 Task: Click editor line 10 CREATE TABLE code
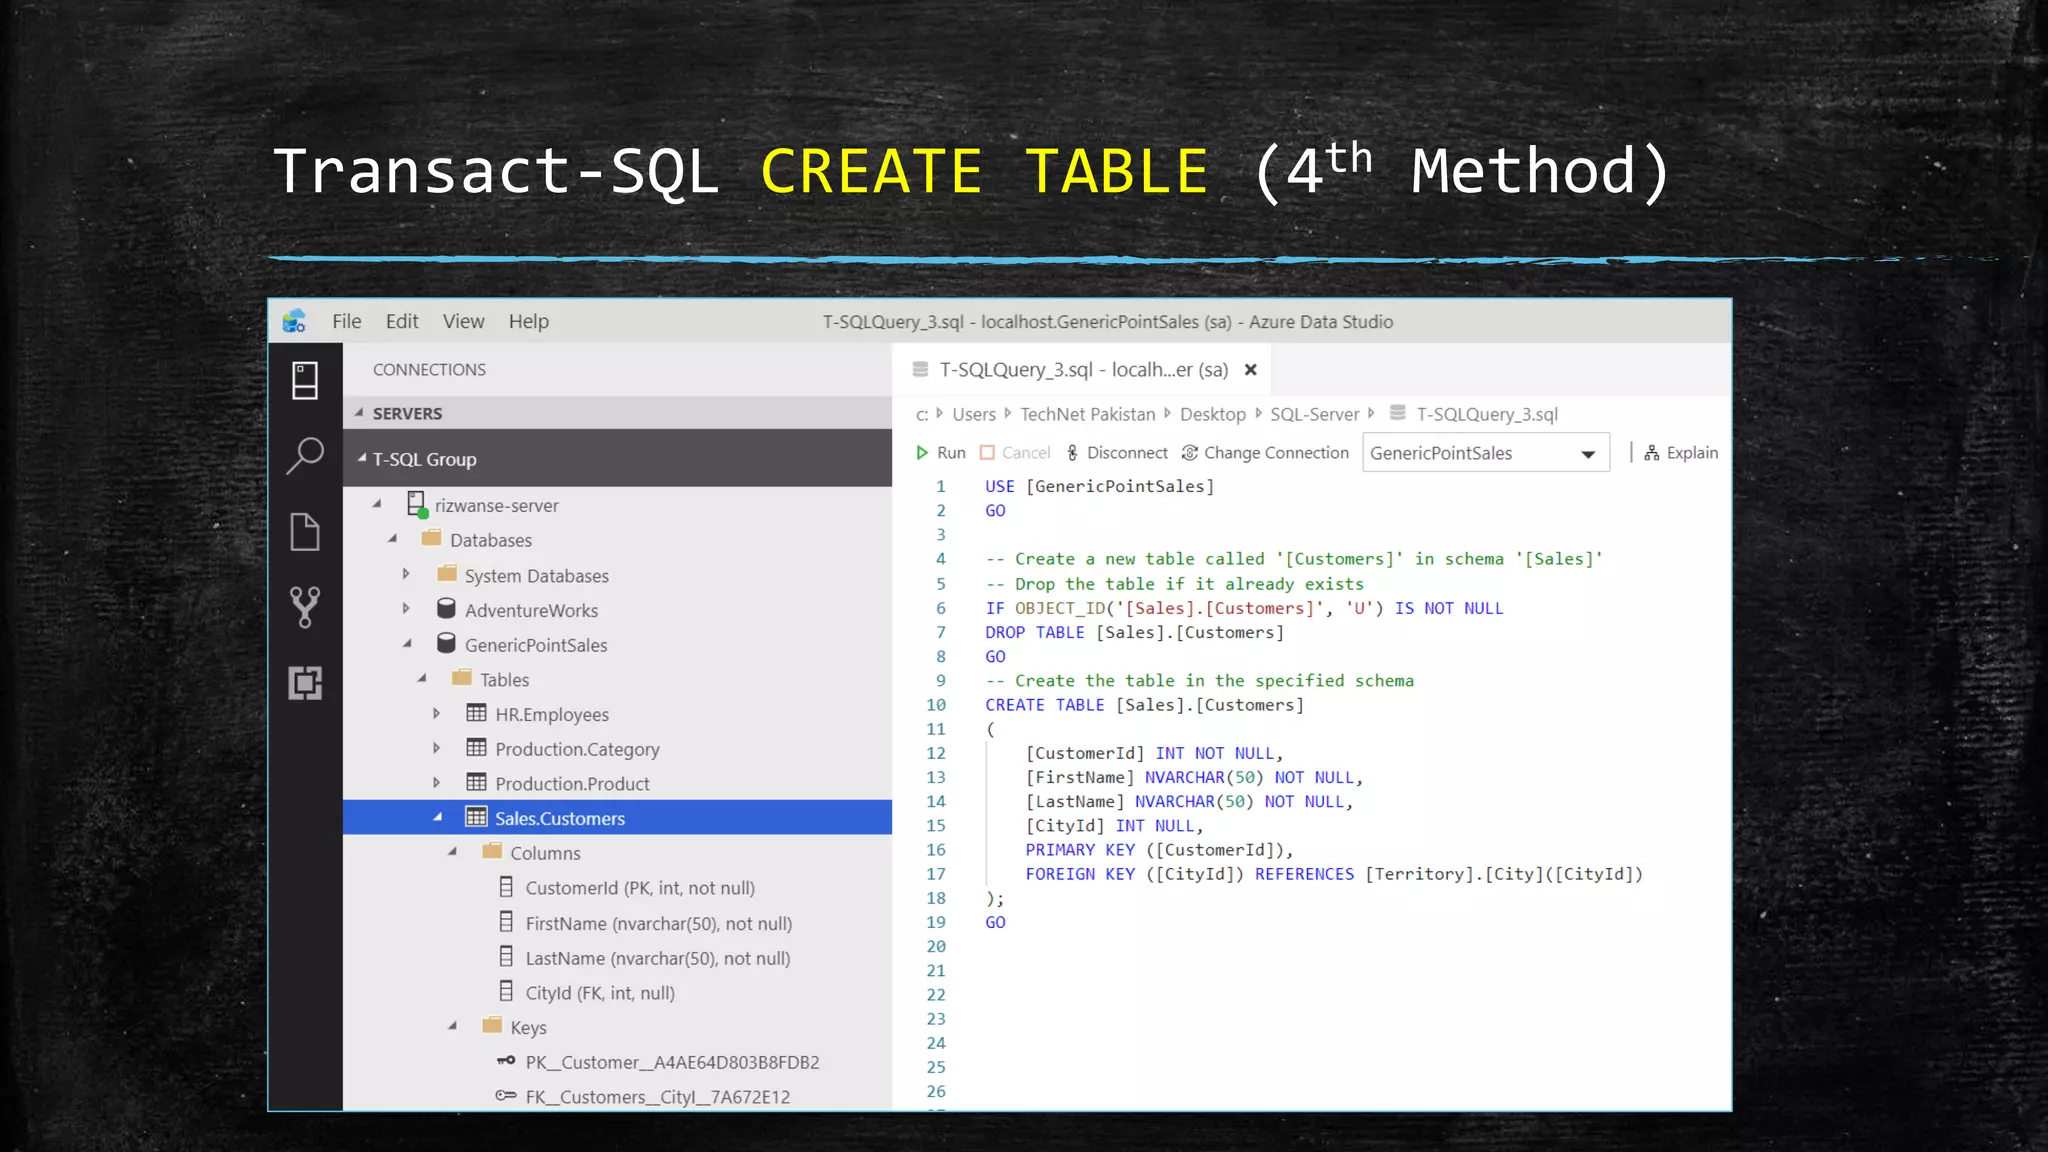(1144, 705)
